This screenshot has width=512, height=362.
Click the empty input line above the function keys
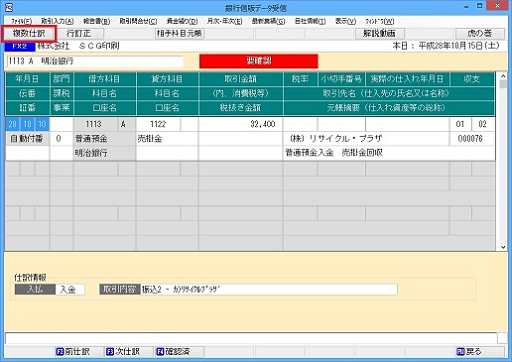(x=251, y=338)
